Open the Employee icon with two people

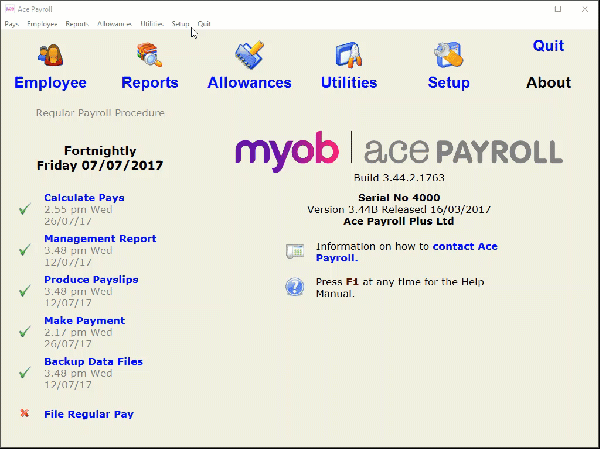tap(50, 55)
